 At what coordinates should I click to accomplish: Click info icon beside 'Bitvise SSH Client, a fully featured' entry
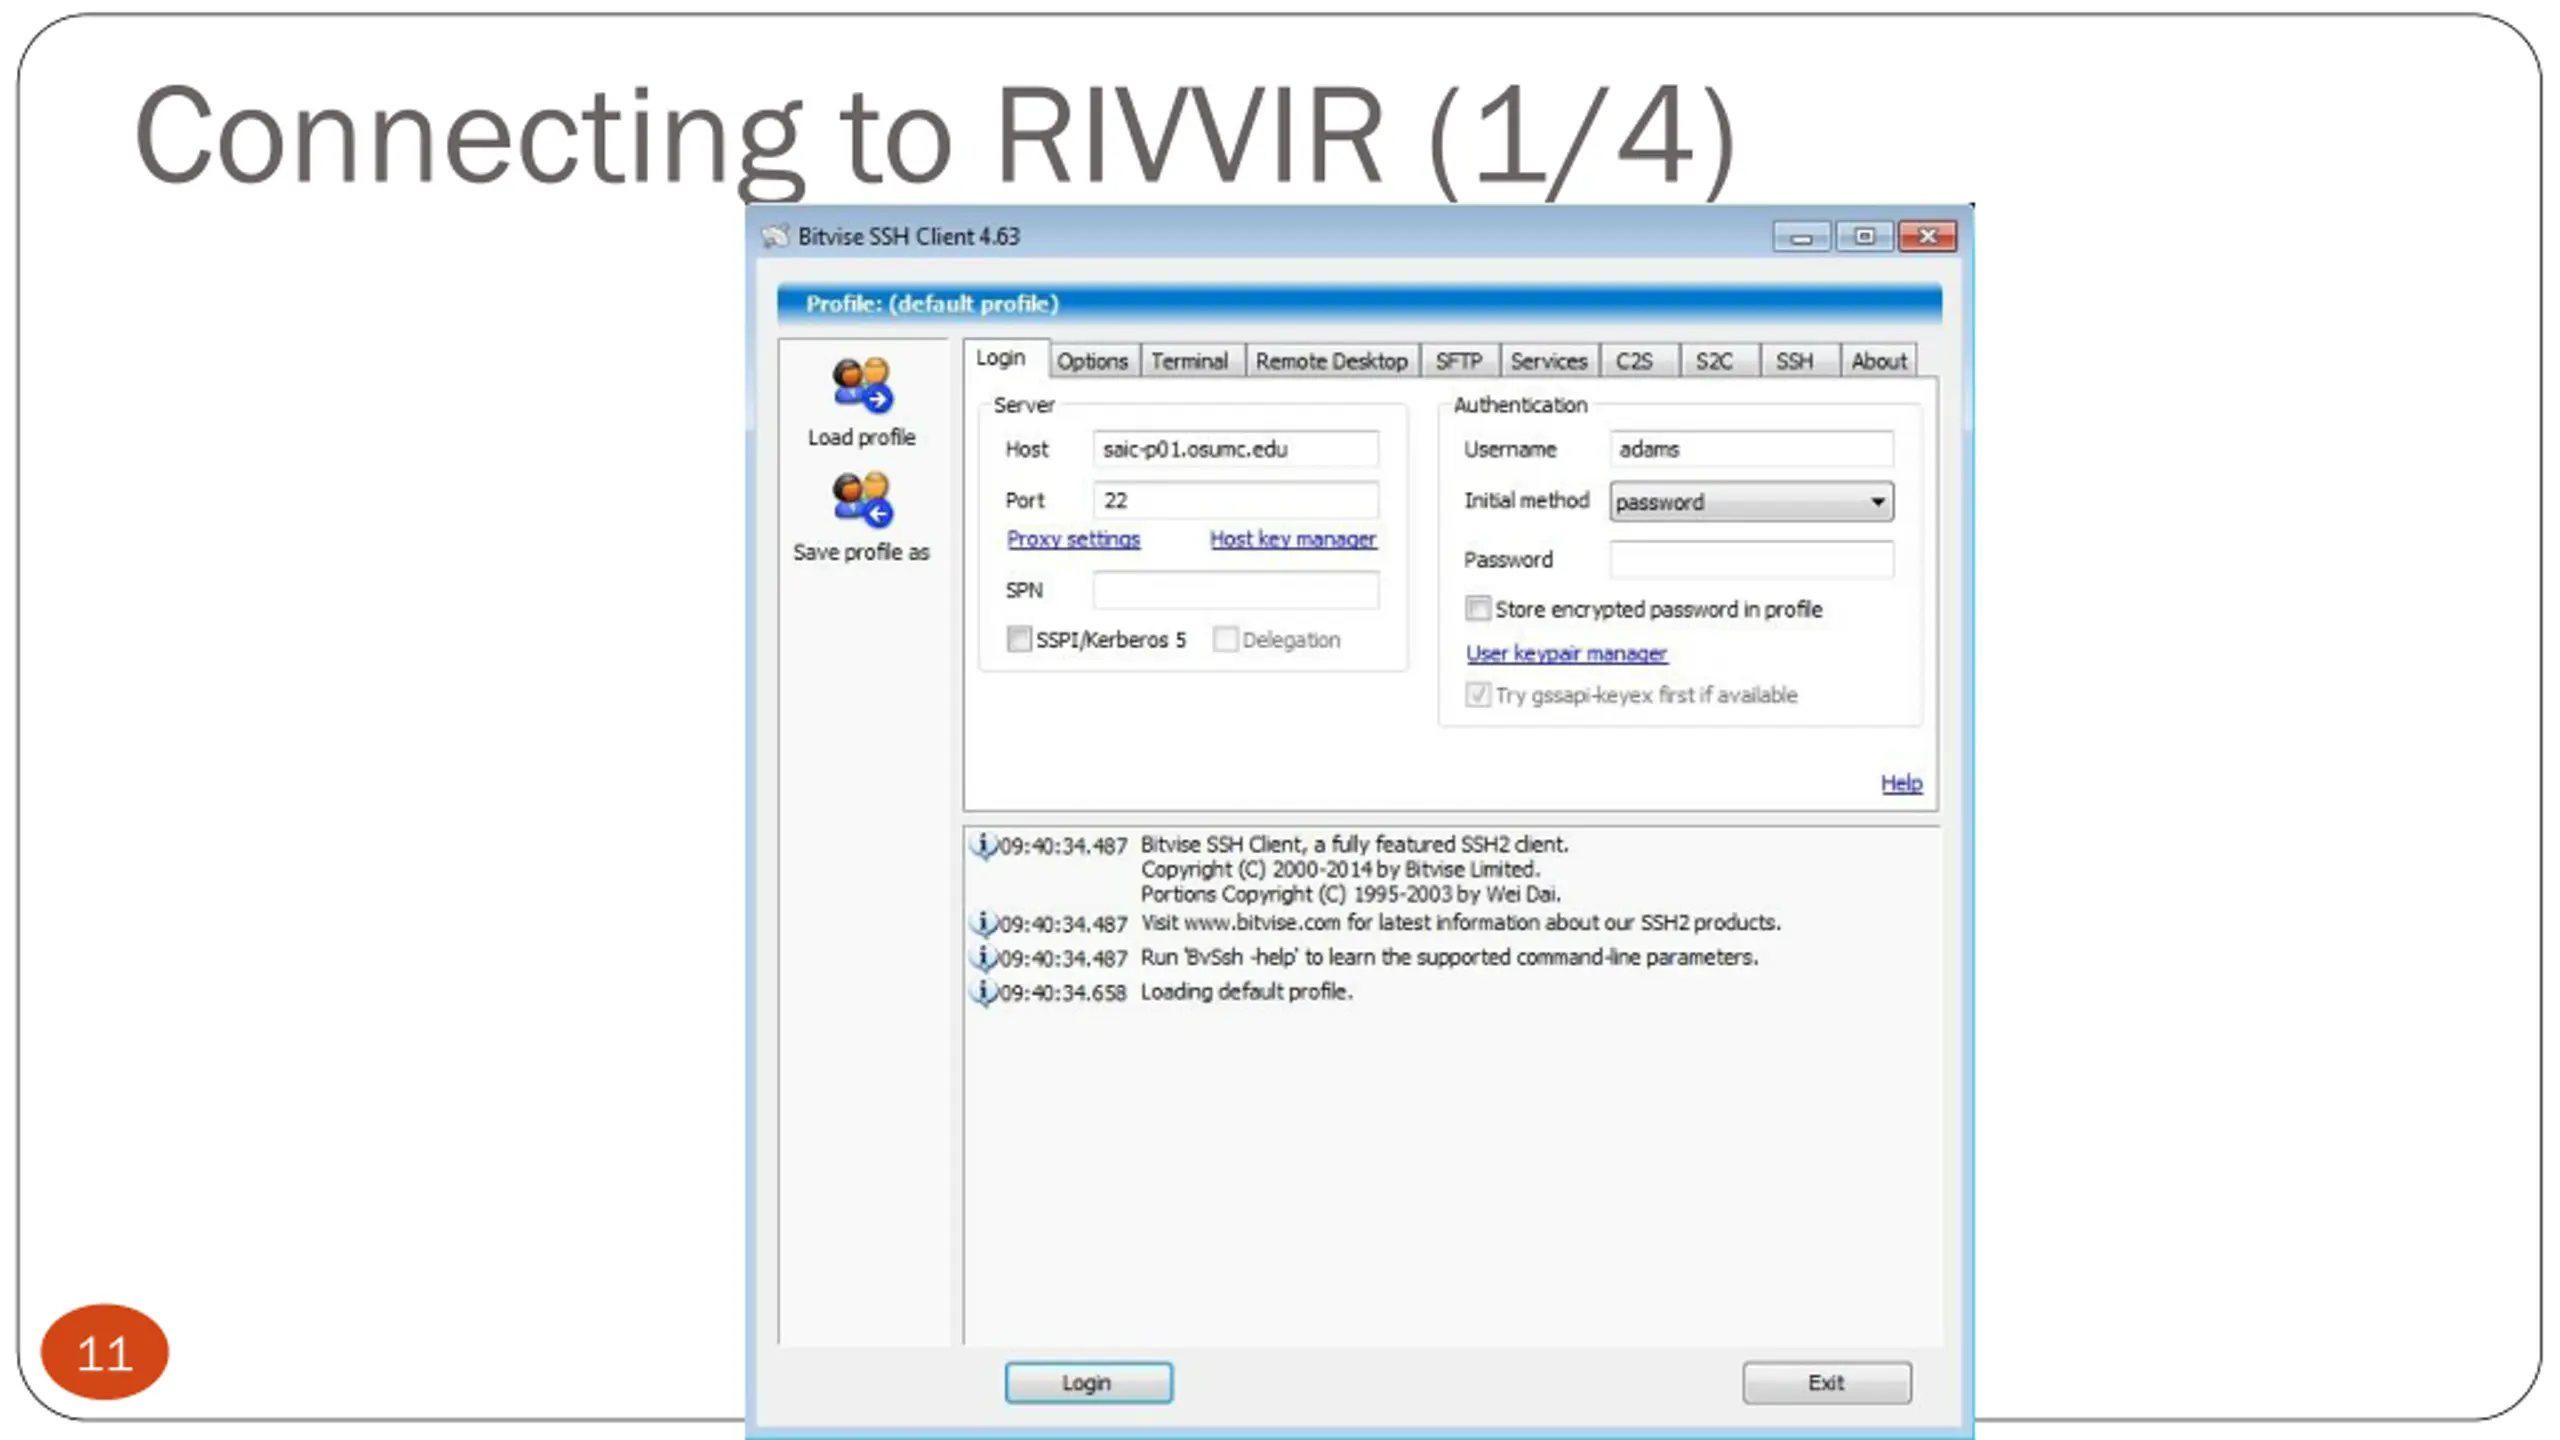[x=984, y=845]
